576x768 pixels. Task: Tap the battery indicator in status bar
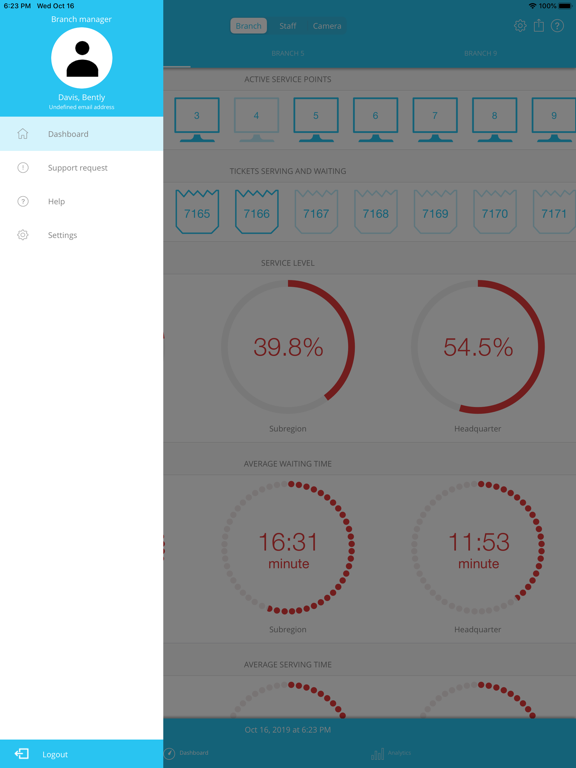565,6
